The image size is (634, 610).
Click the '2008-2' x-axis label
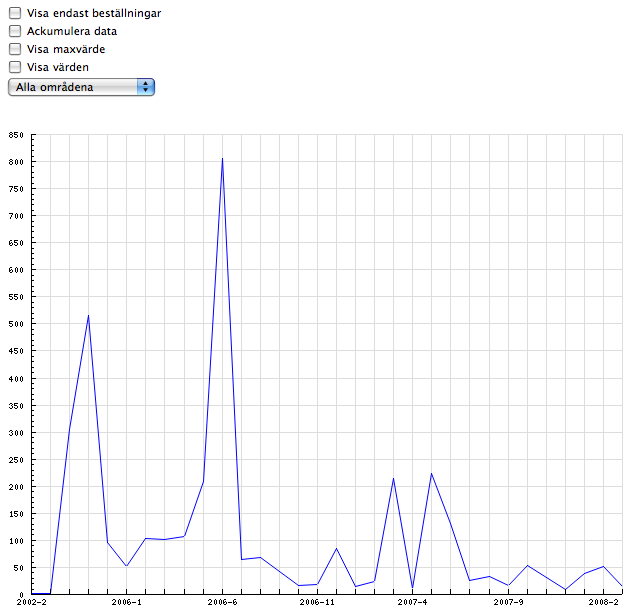pos(603,603)
